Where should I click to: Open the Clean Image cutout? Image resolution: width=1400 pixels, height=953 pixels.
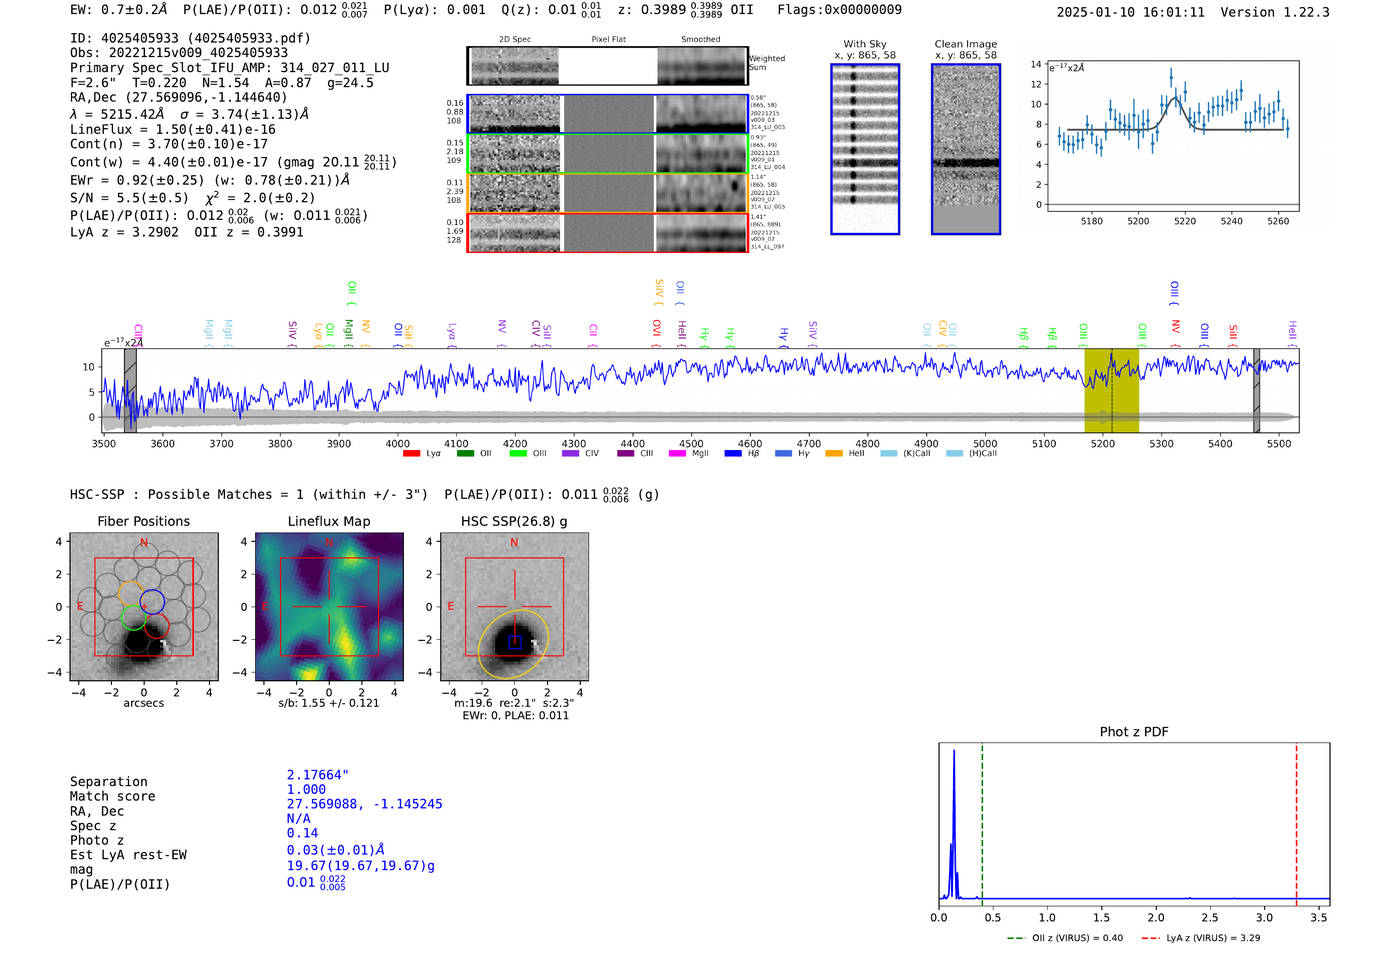click(x=965, y=149)
